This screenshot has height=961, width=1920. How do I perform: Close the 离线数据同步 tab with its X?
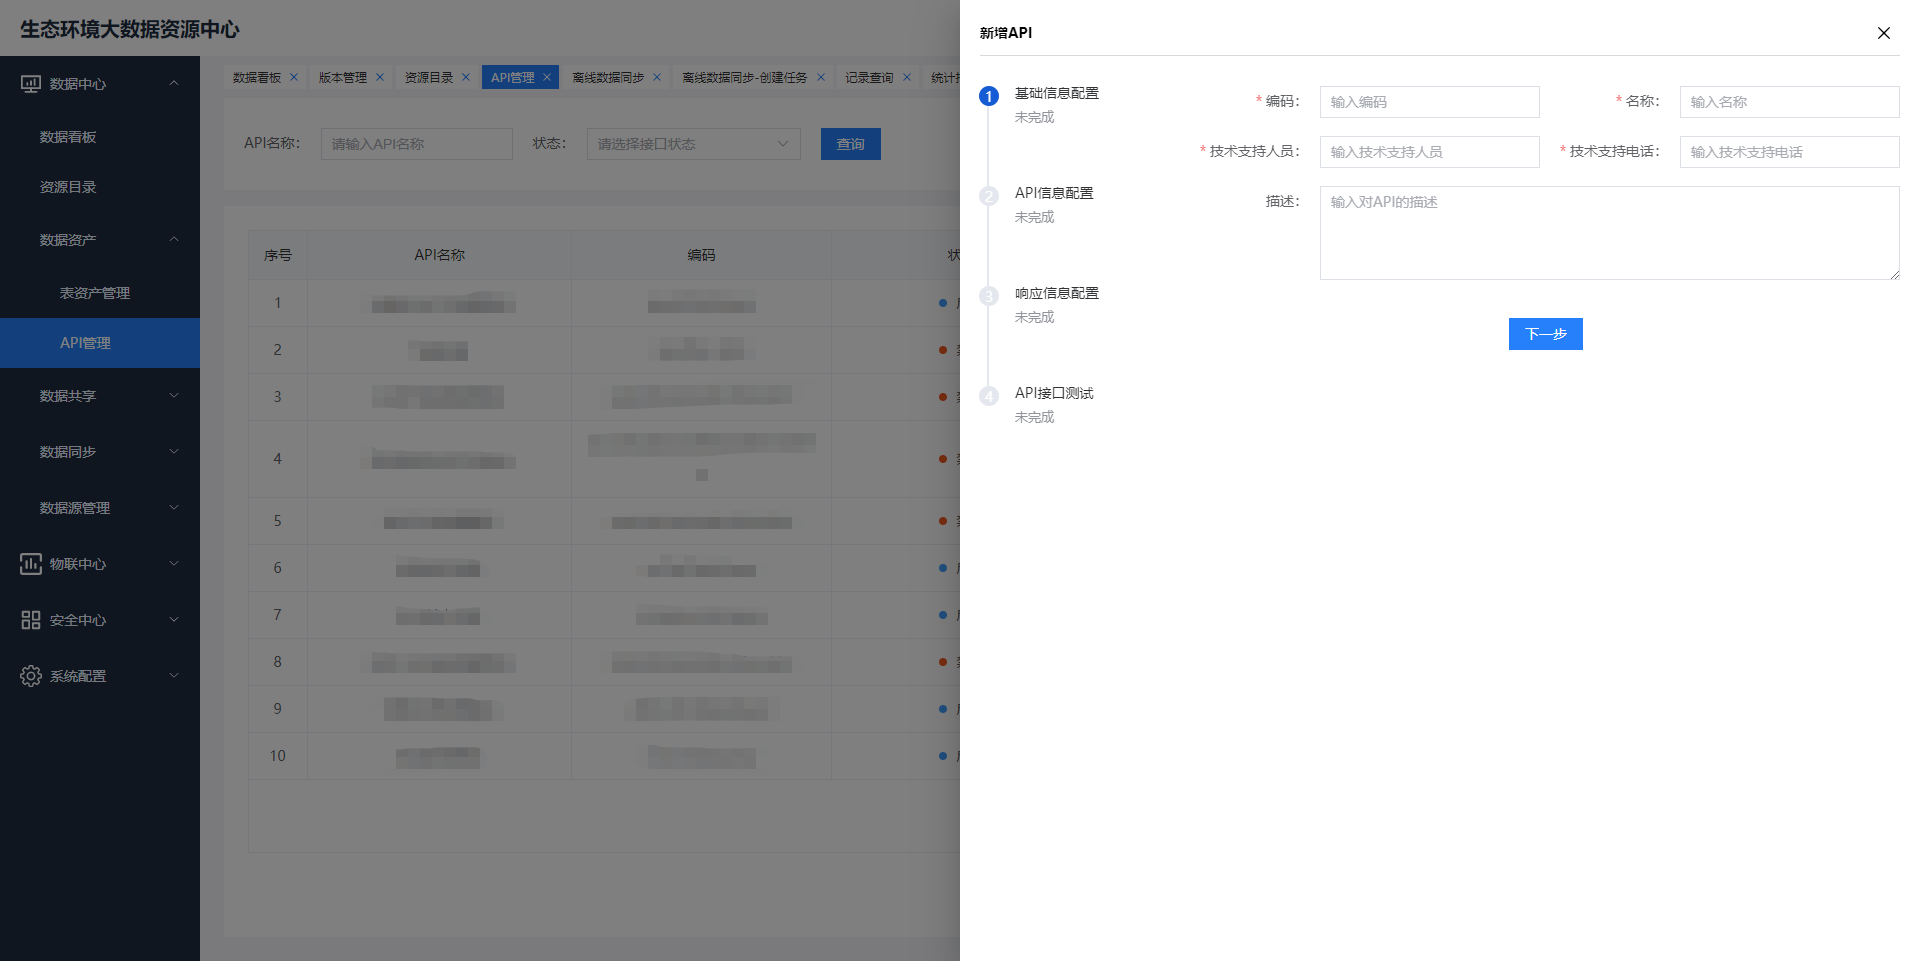[x=657, y=77]
